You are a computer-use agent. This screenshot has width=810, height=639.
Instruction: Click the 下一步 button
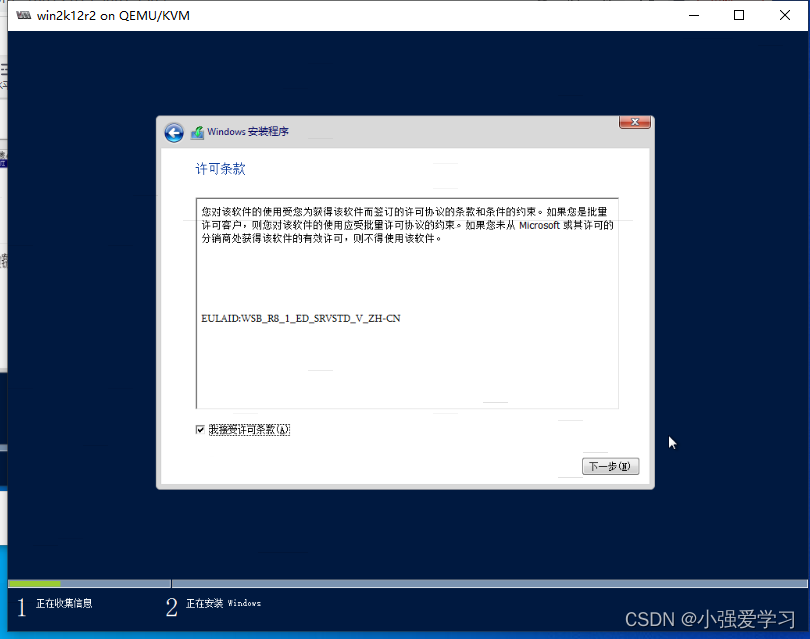click(x=610, y=466)
